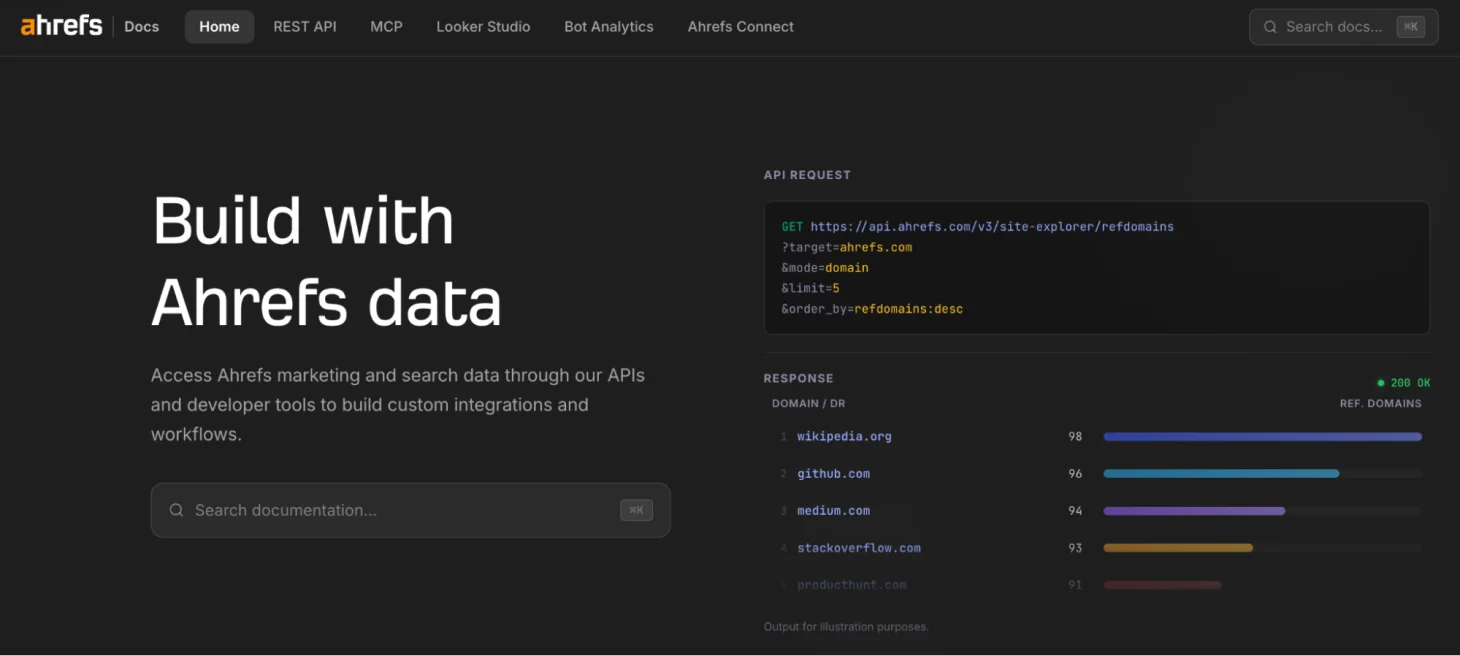
Task: Click the GET request URL line
Action: (x=977, y=227)
